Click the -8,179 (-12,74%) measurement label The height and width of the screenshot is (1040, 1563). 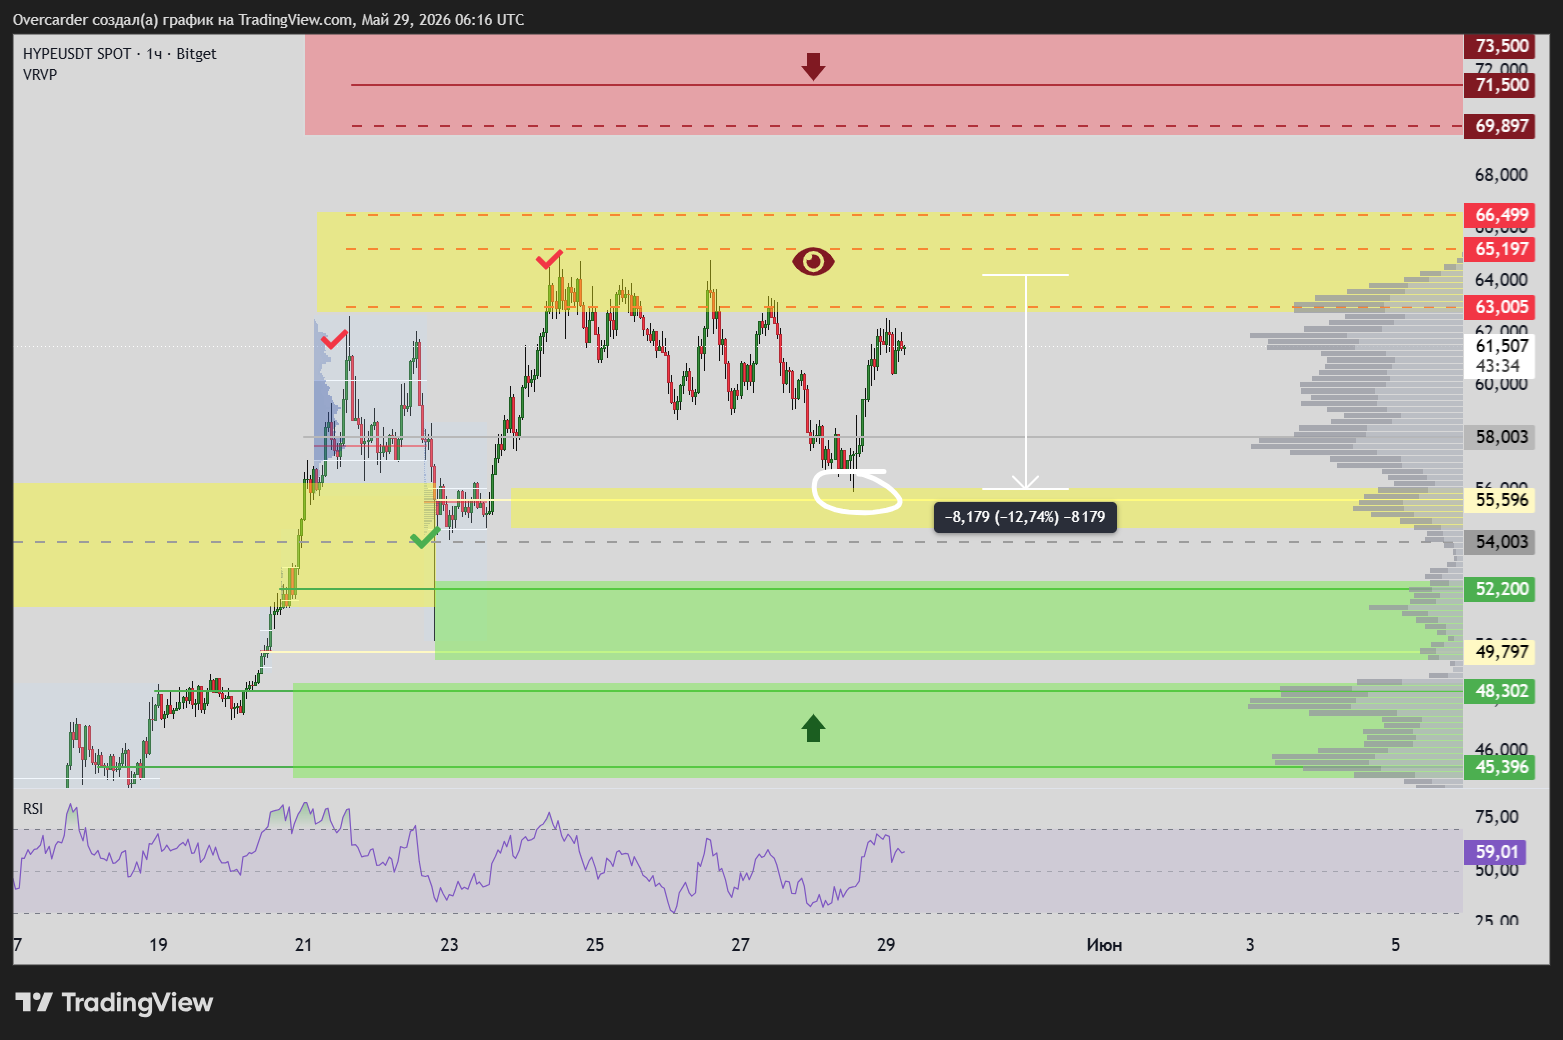pos(1025,517)
